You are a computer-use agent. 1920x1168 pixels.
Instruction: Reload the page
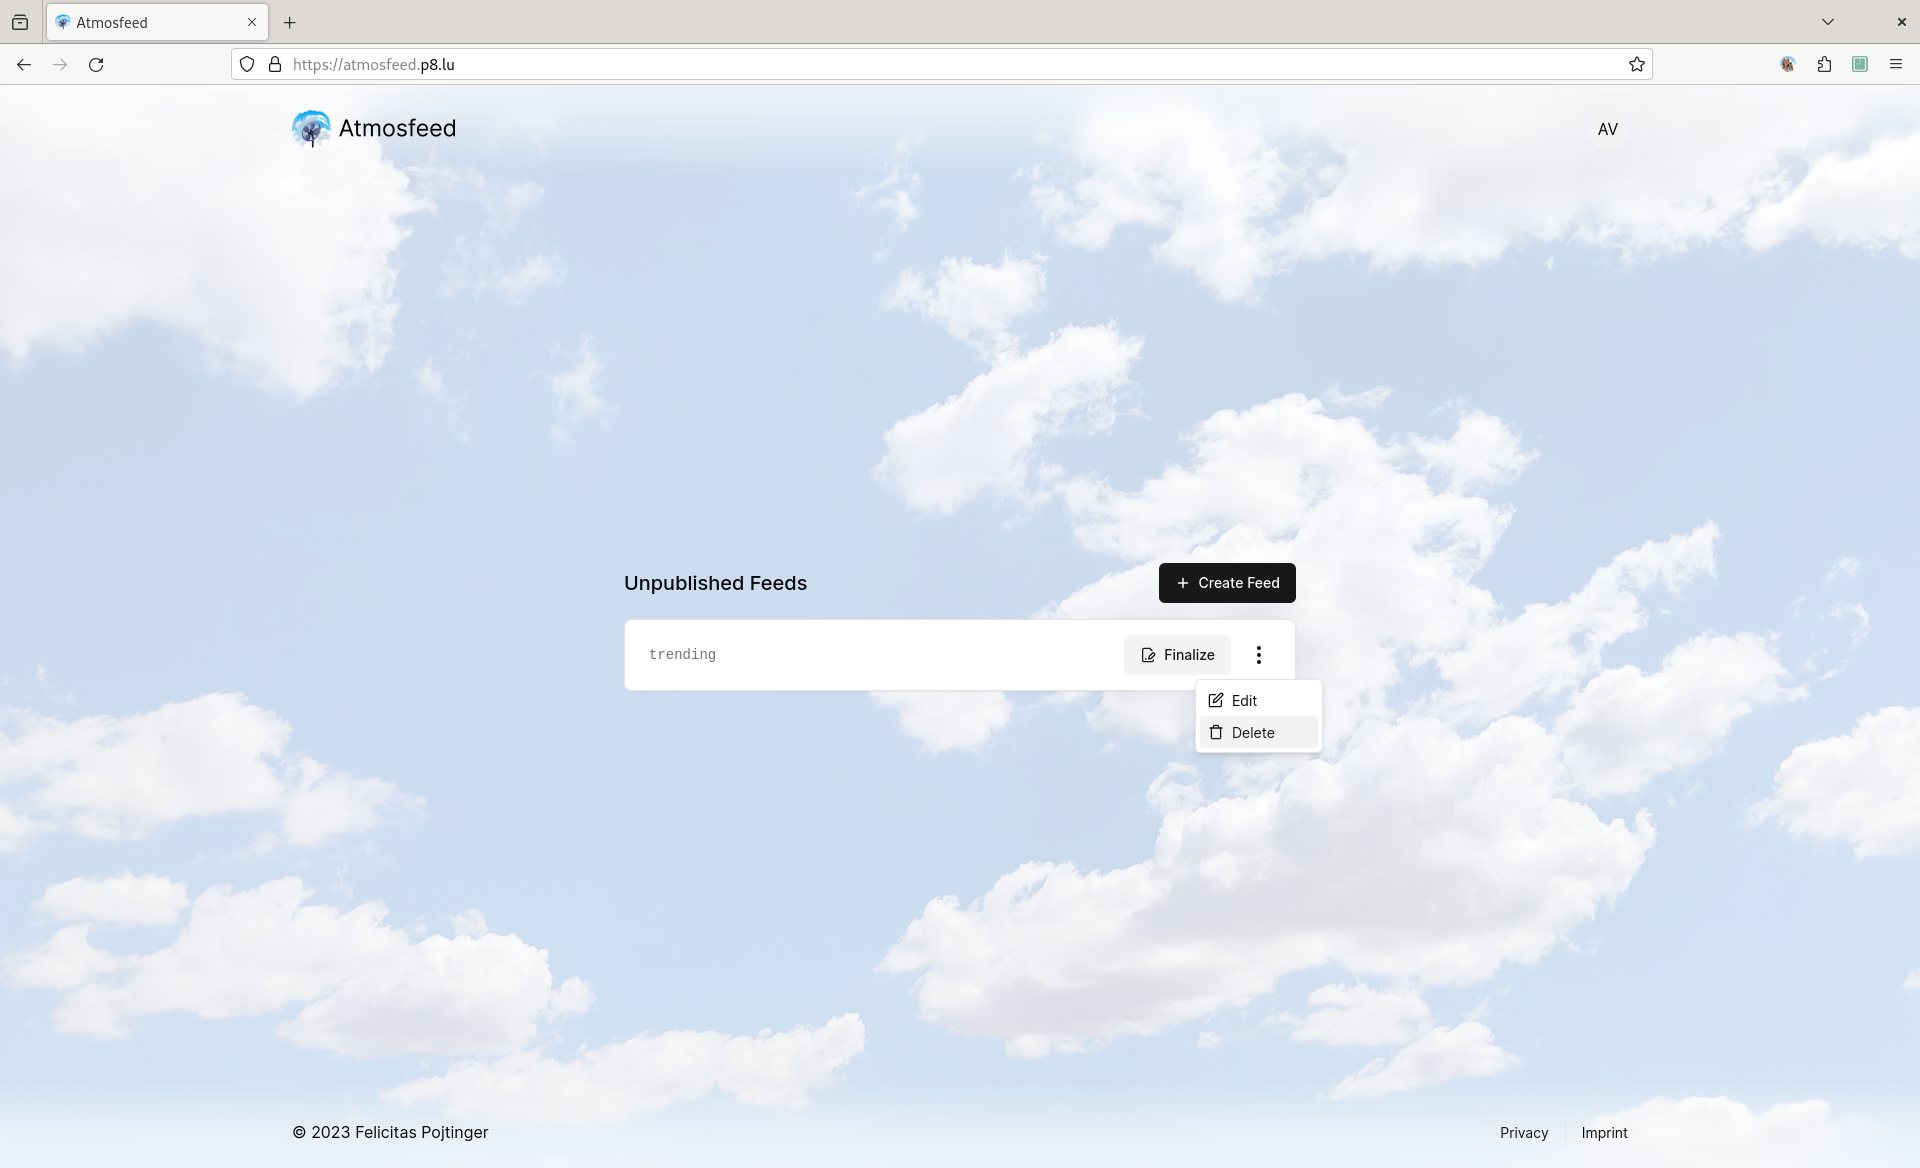tap(96, 64)
